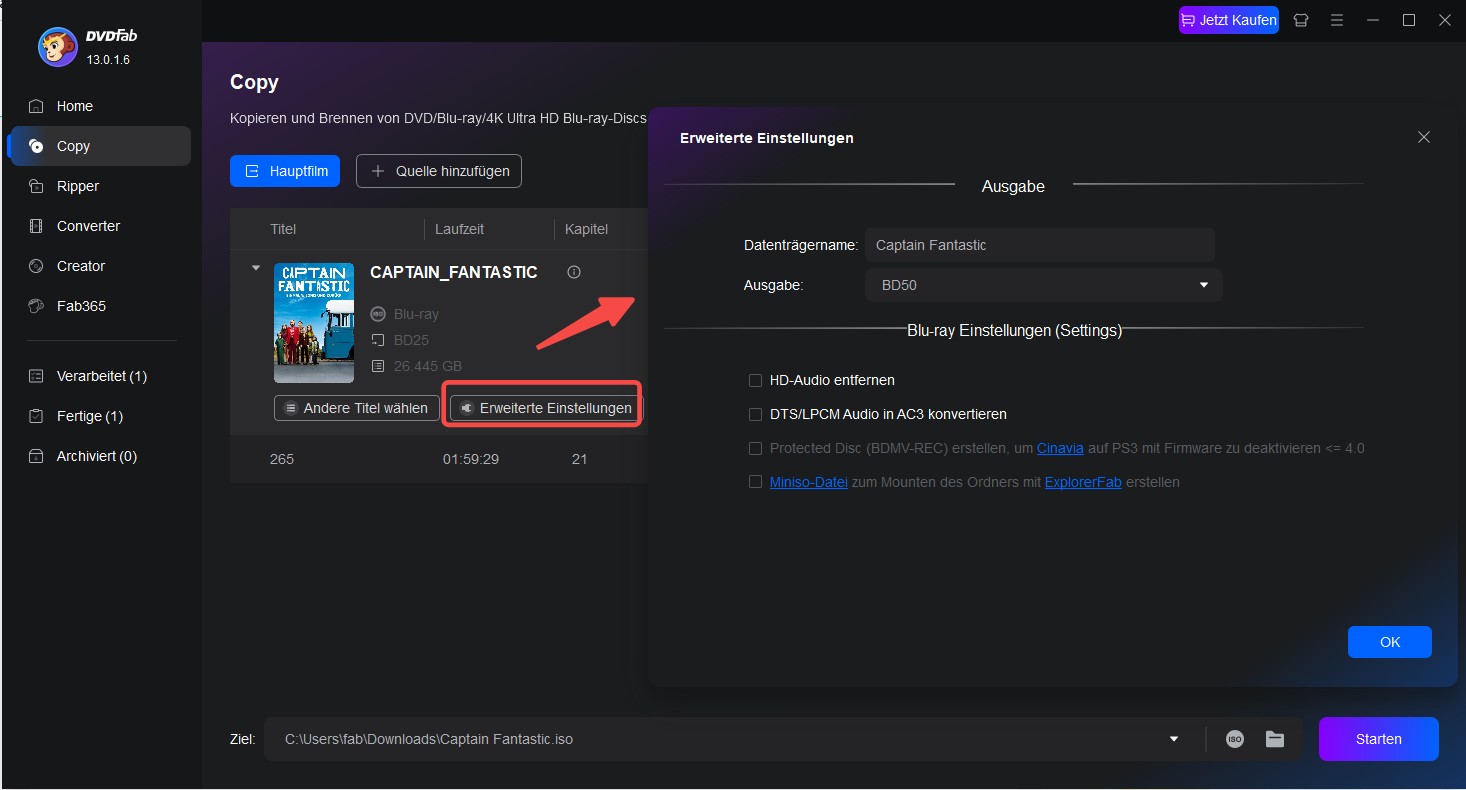The width and height of the screenshot is (1466, 790).
Task: Open output folder icon beside destination path
Action: tap(1275, 739)
